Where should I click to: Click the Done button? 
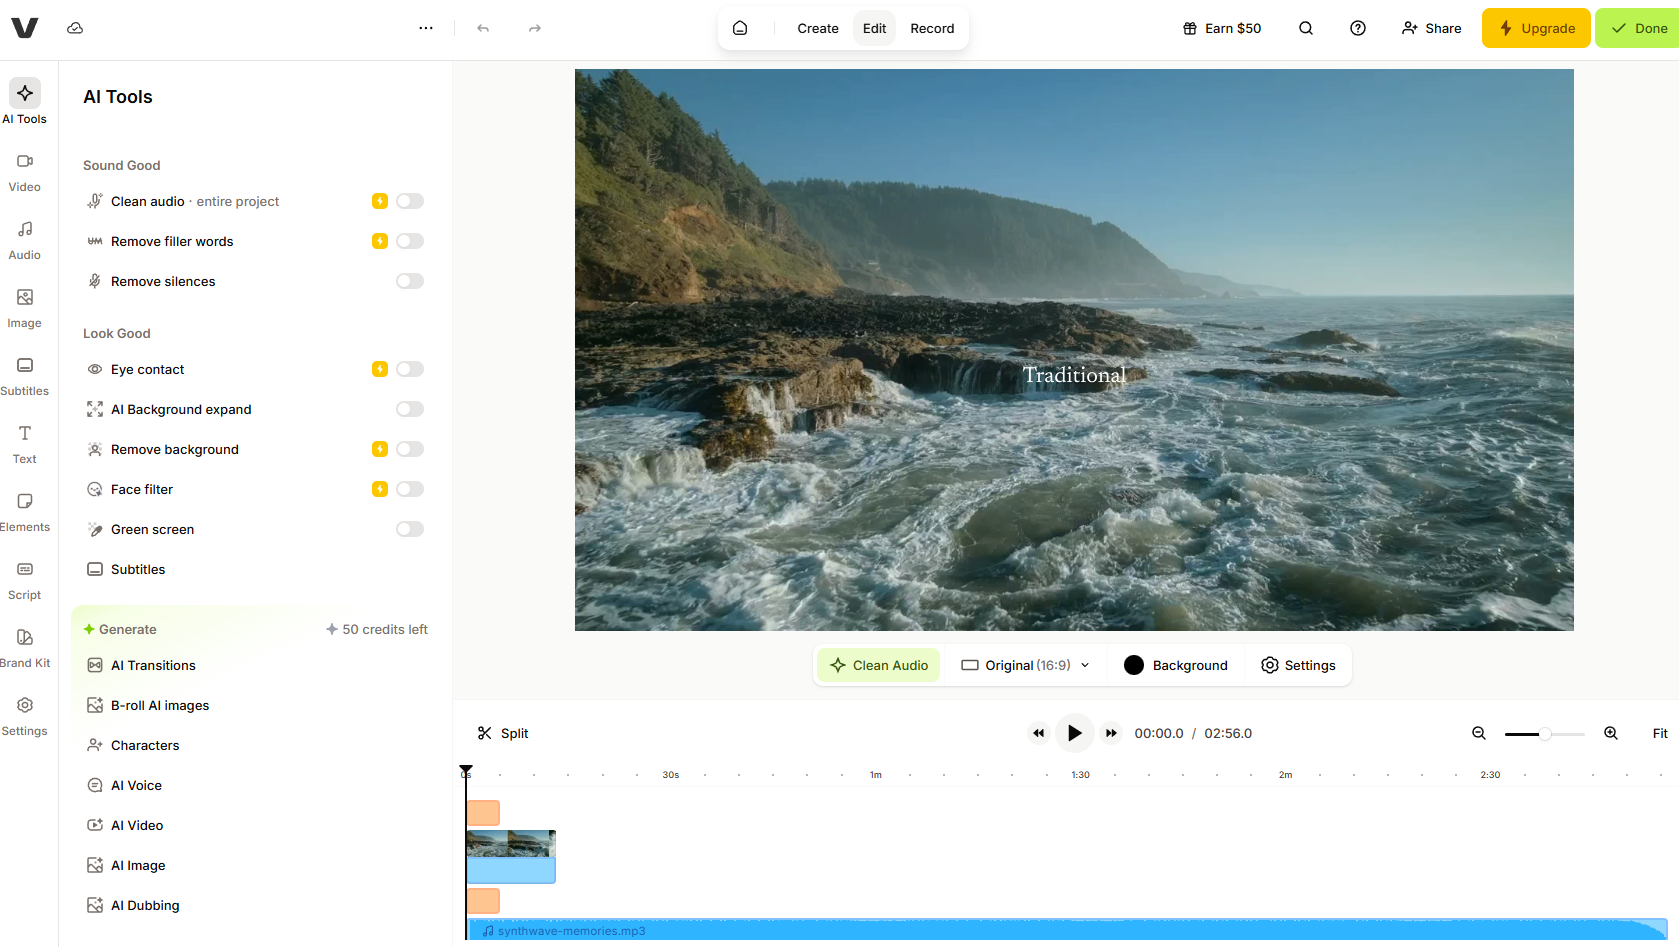pos(1638,28)
